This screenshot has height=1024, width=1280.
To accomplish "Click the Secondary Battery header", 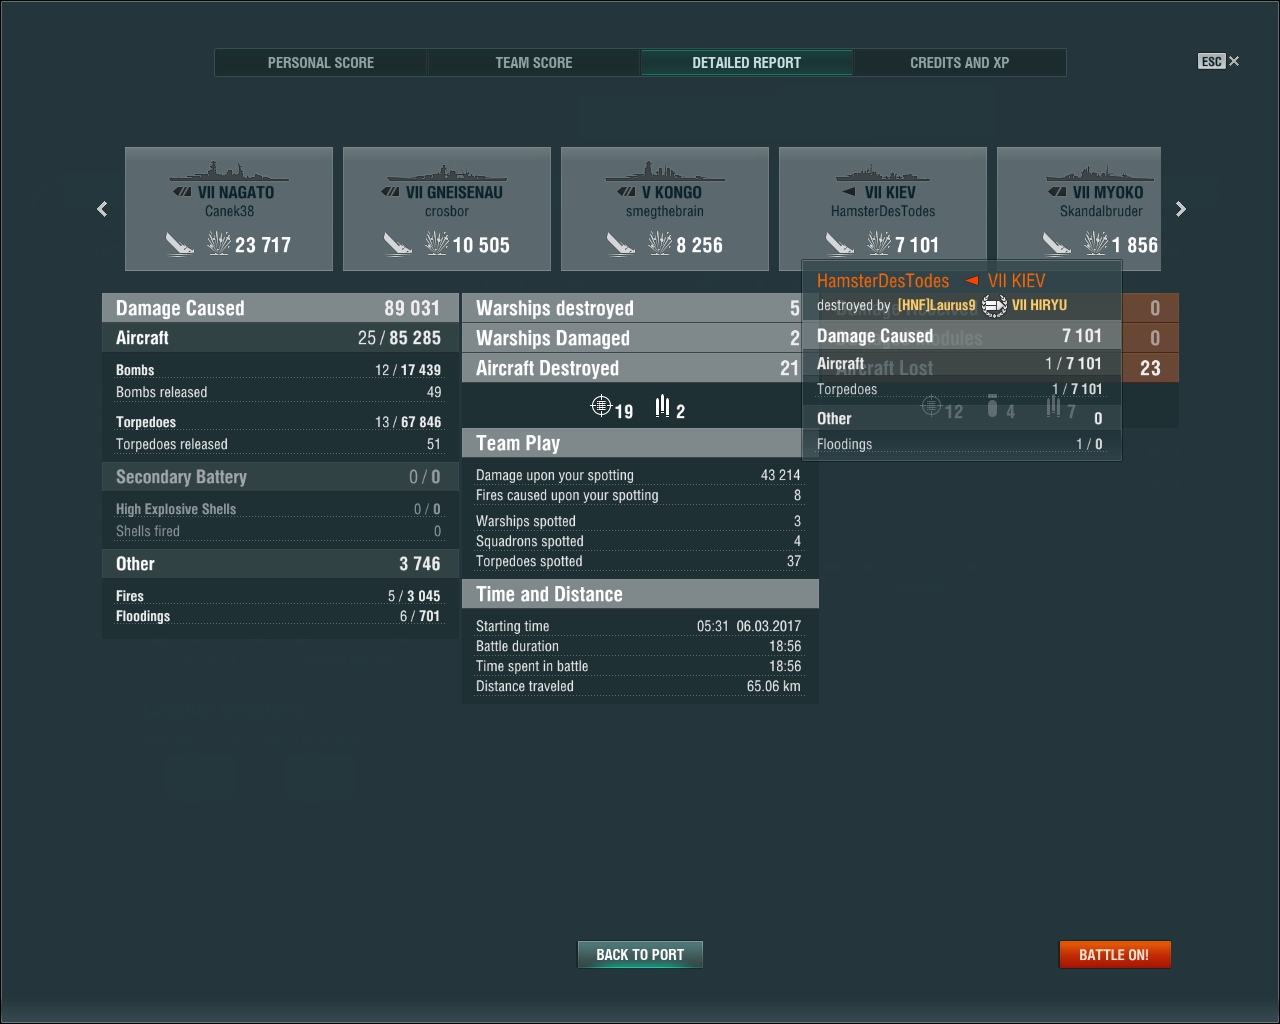I will point(280,477).
